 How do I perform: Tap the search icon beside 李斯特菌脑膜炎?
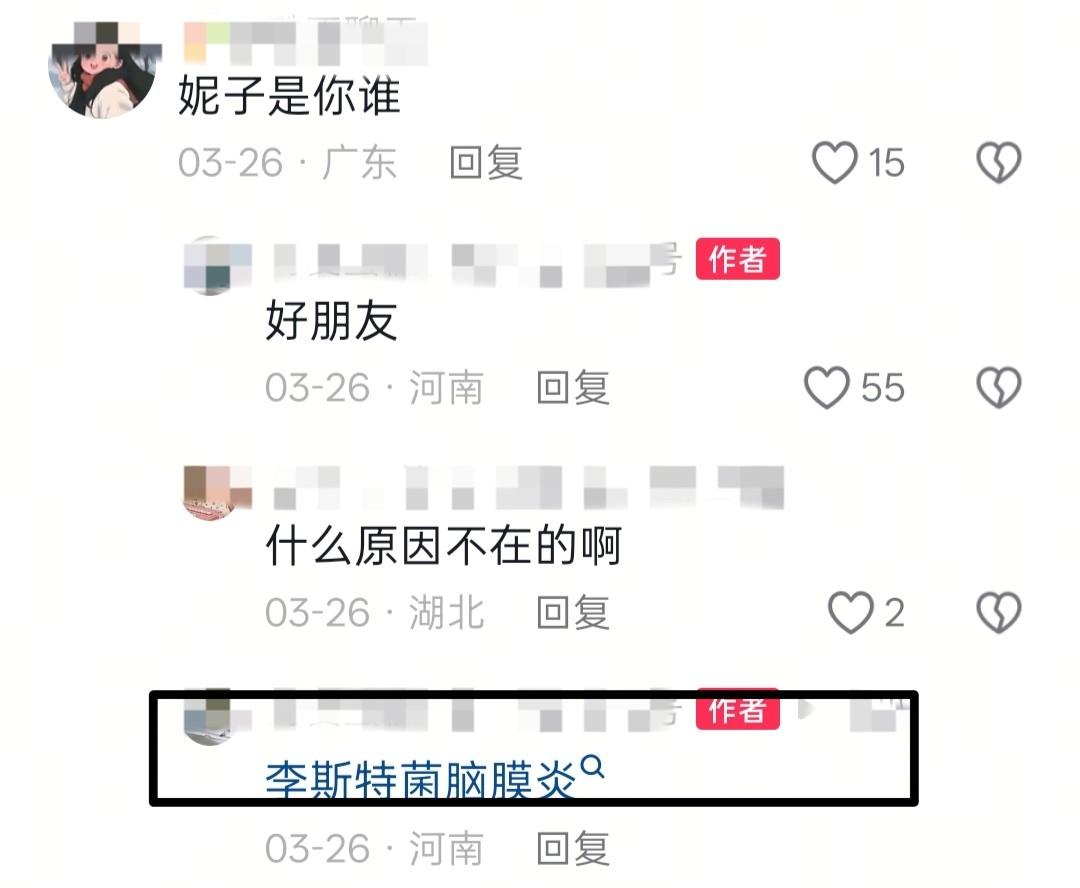pos(592,766)
